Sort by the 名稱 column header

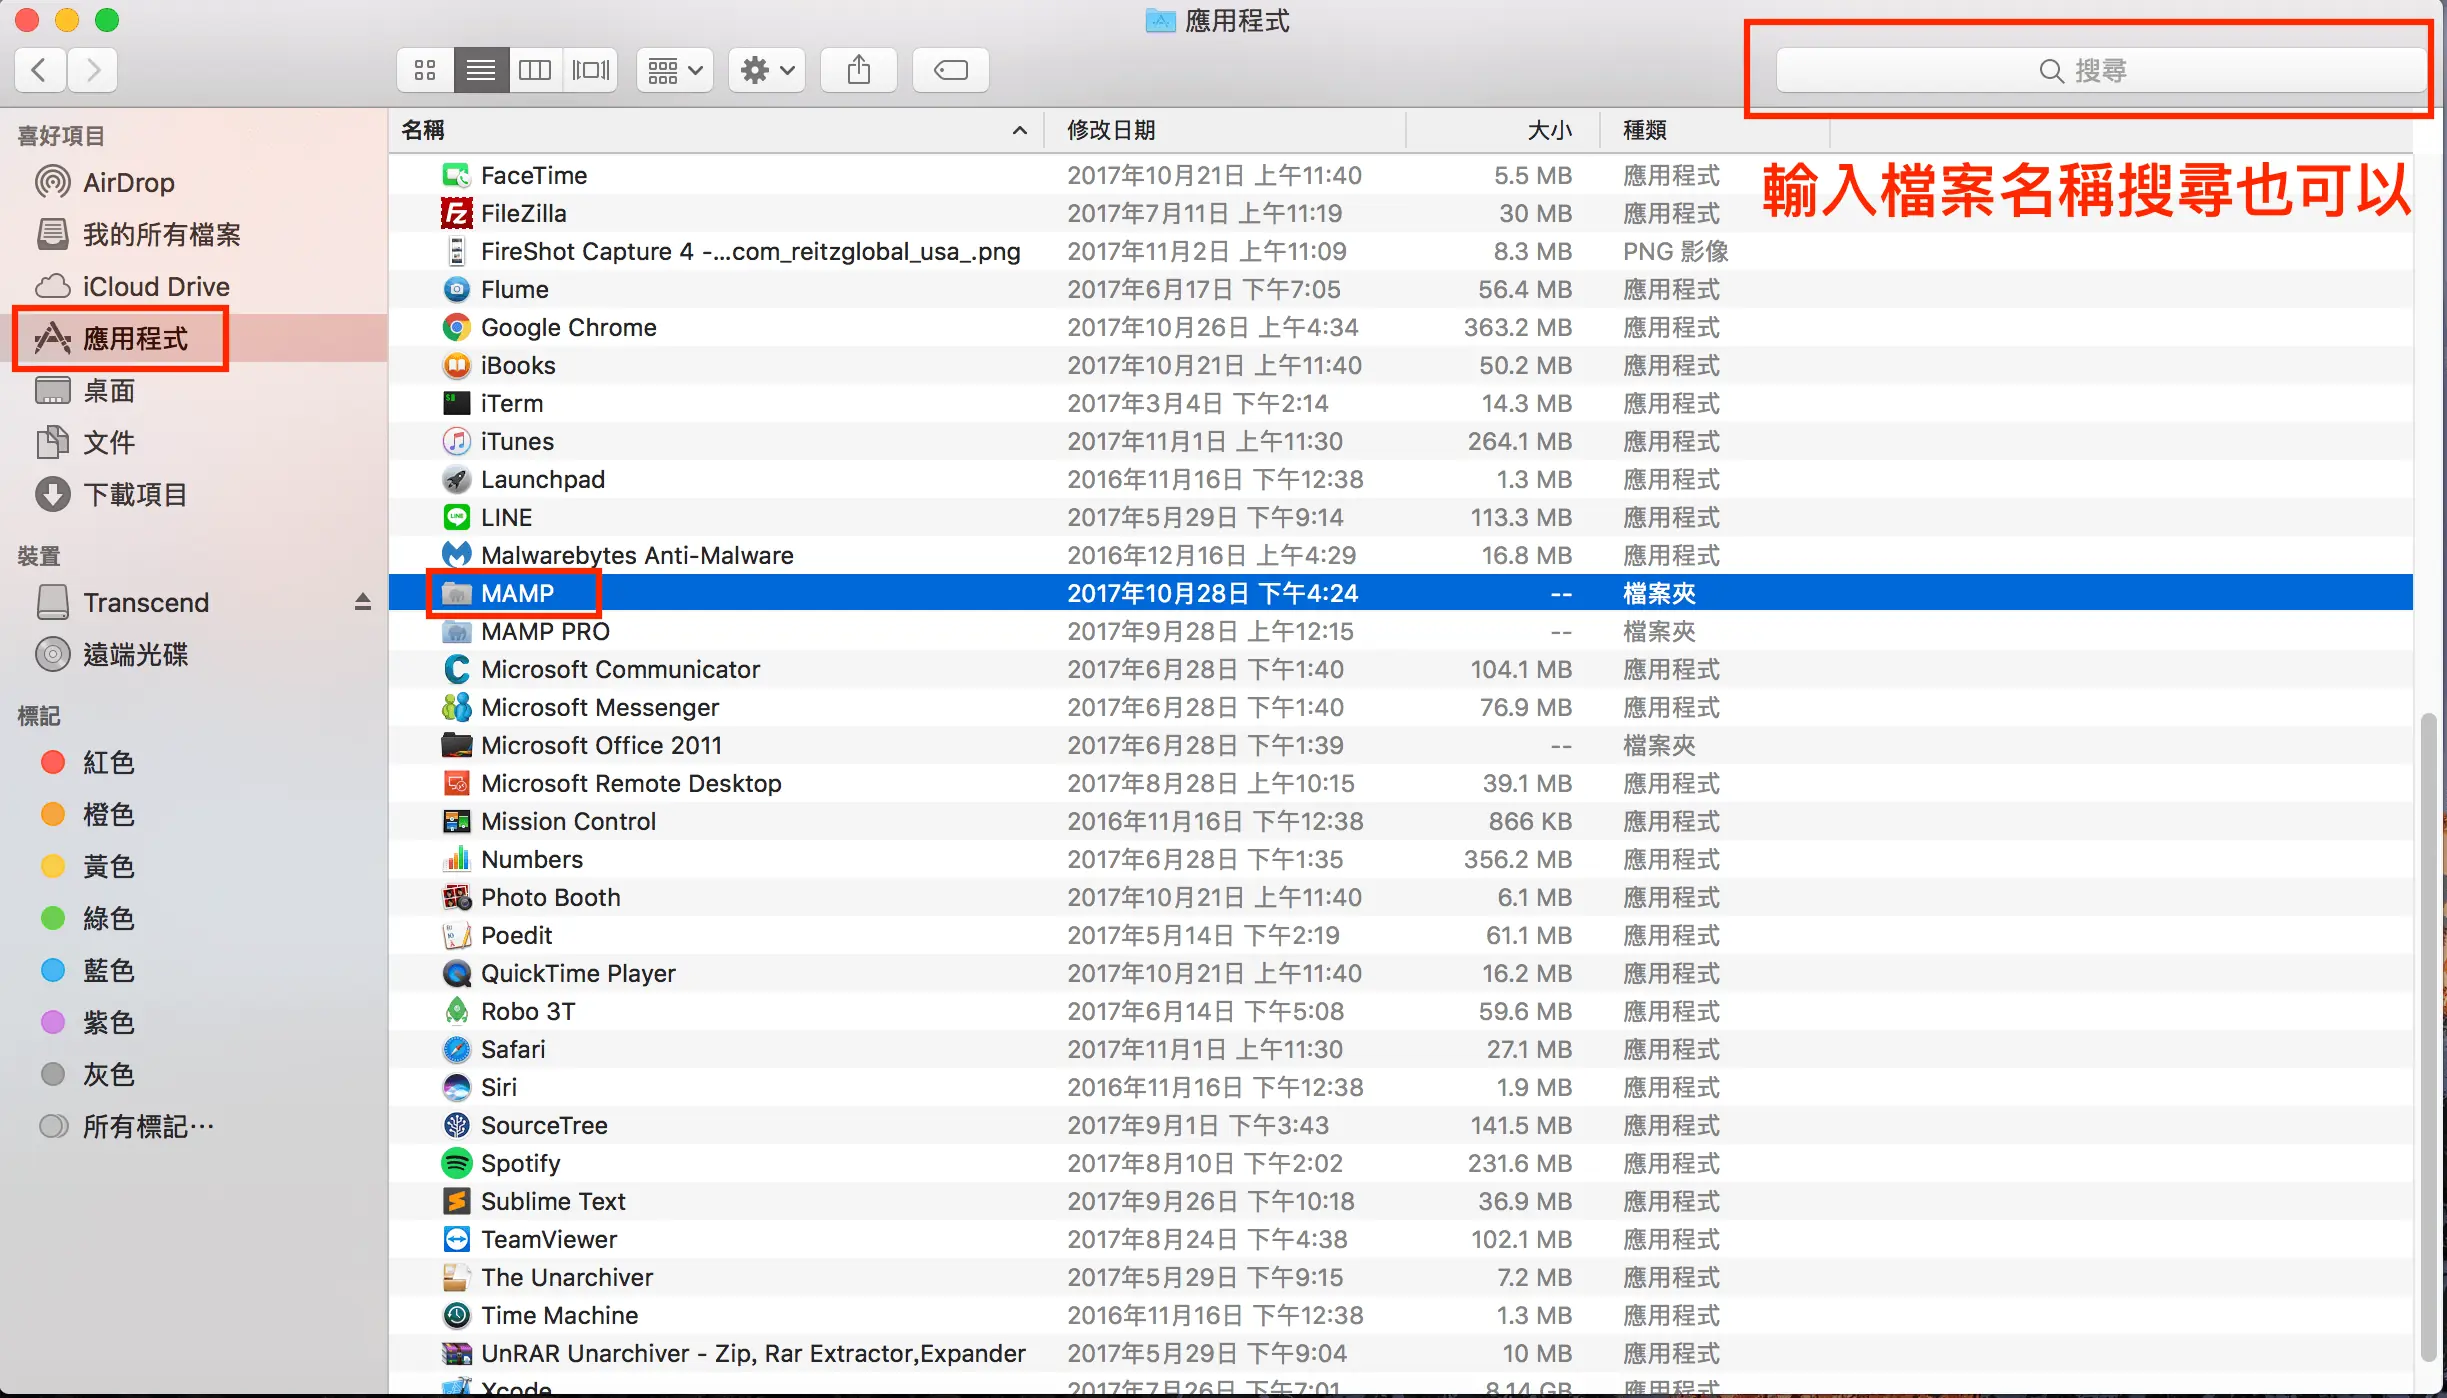pyautogui.click(x=716, y=130)
